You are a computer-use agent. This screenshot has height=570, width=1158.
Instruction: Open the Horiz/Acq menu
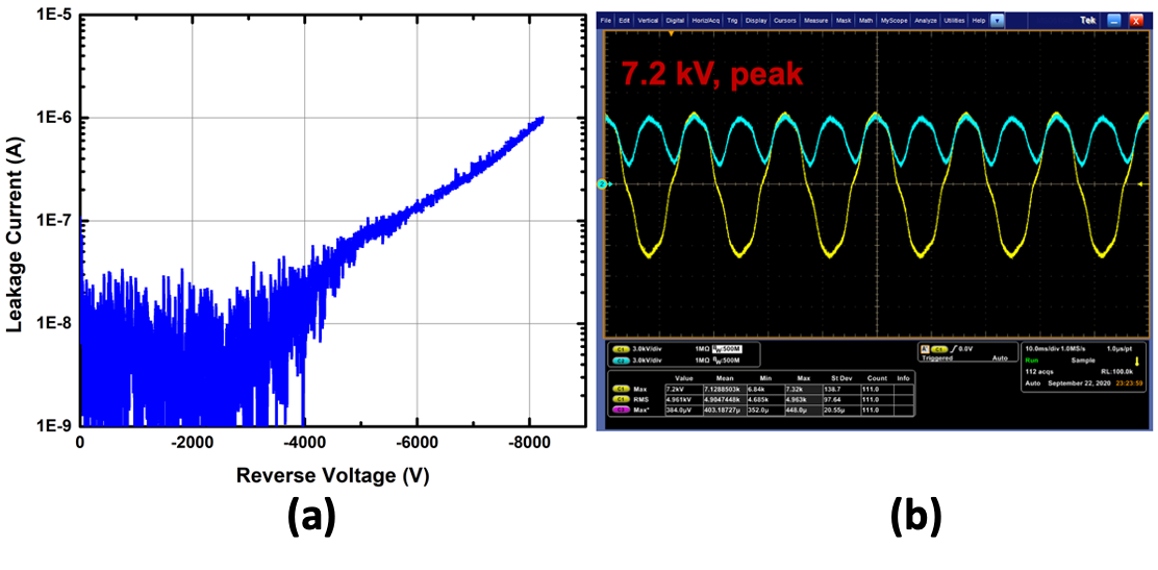pyautogui.click(x=704, y=20)
